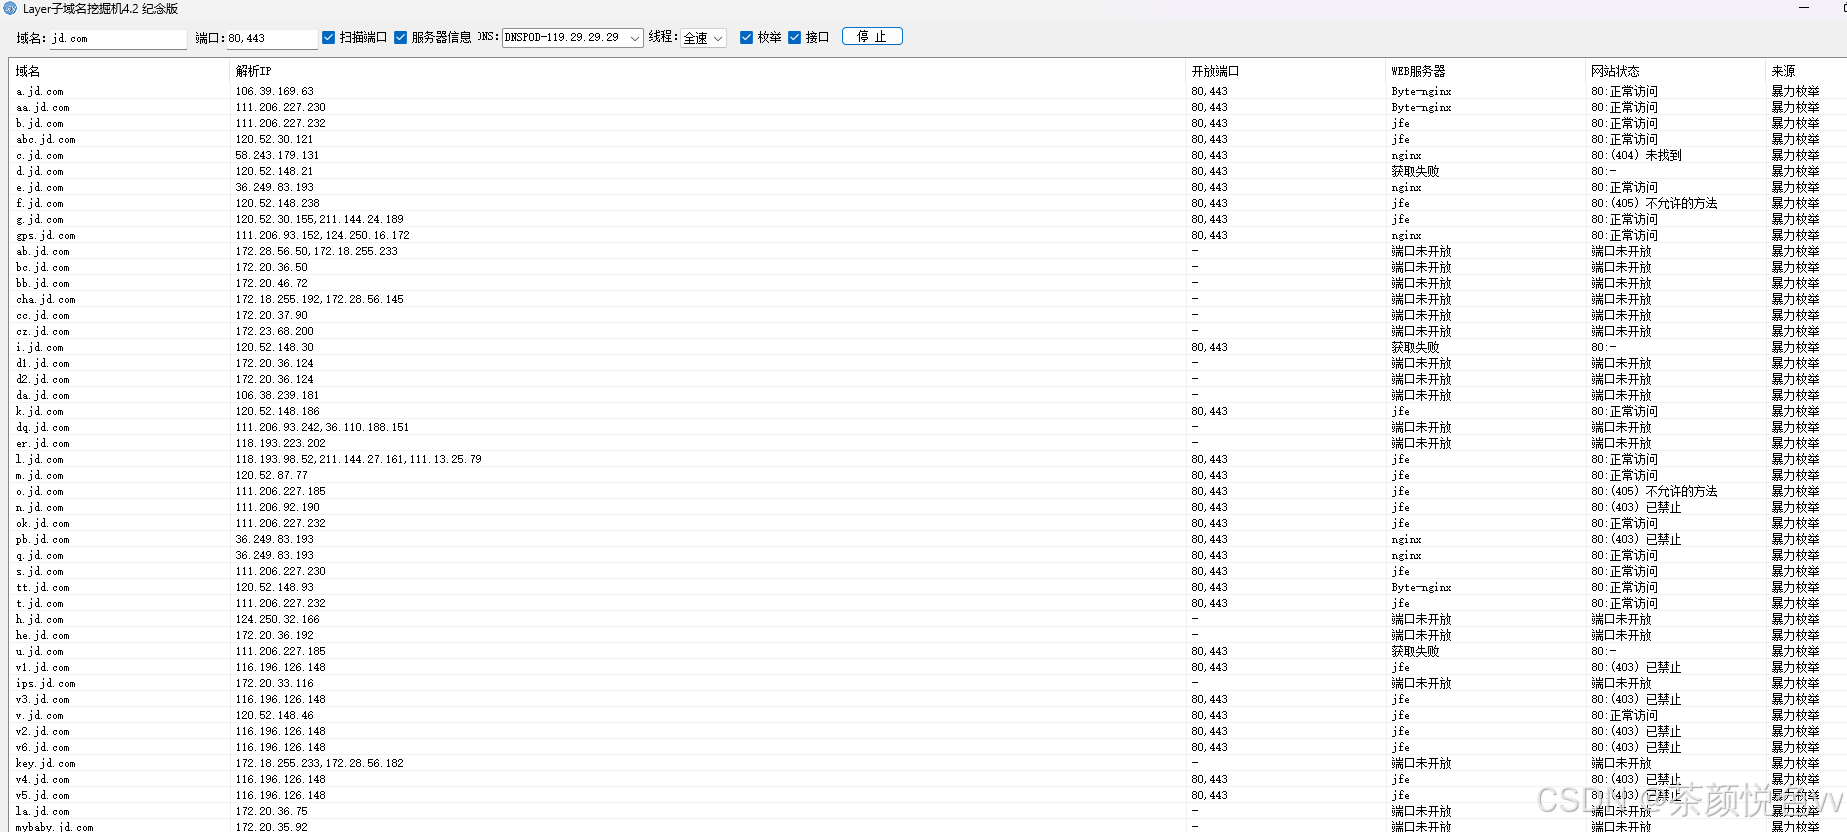Click 暴力枚举 in v.jd.com row

pyautogui.click(x=1795, y=715)
